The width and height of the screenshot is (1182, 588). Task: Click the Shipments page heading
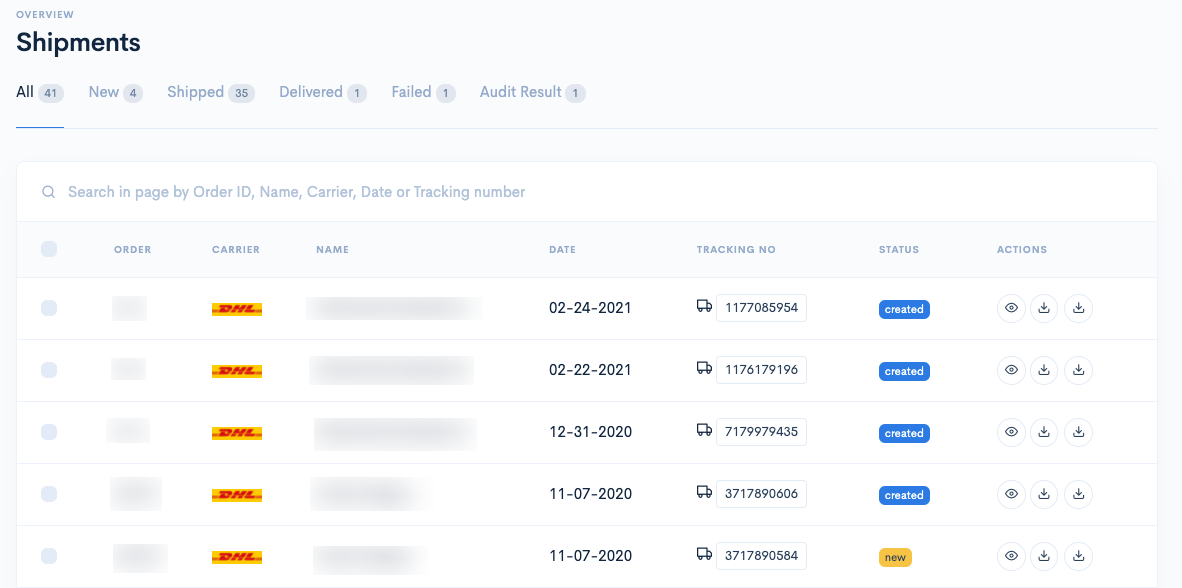(78, 42)
